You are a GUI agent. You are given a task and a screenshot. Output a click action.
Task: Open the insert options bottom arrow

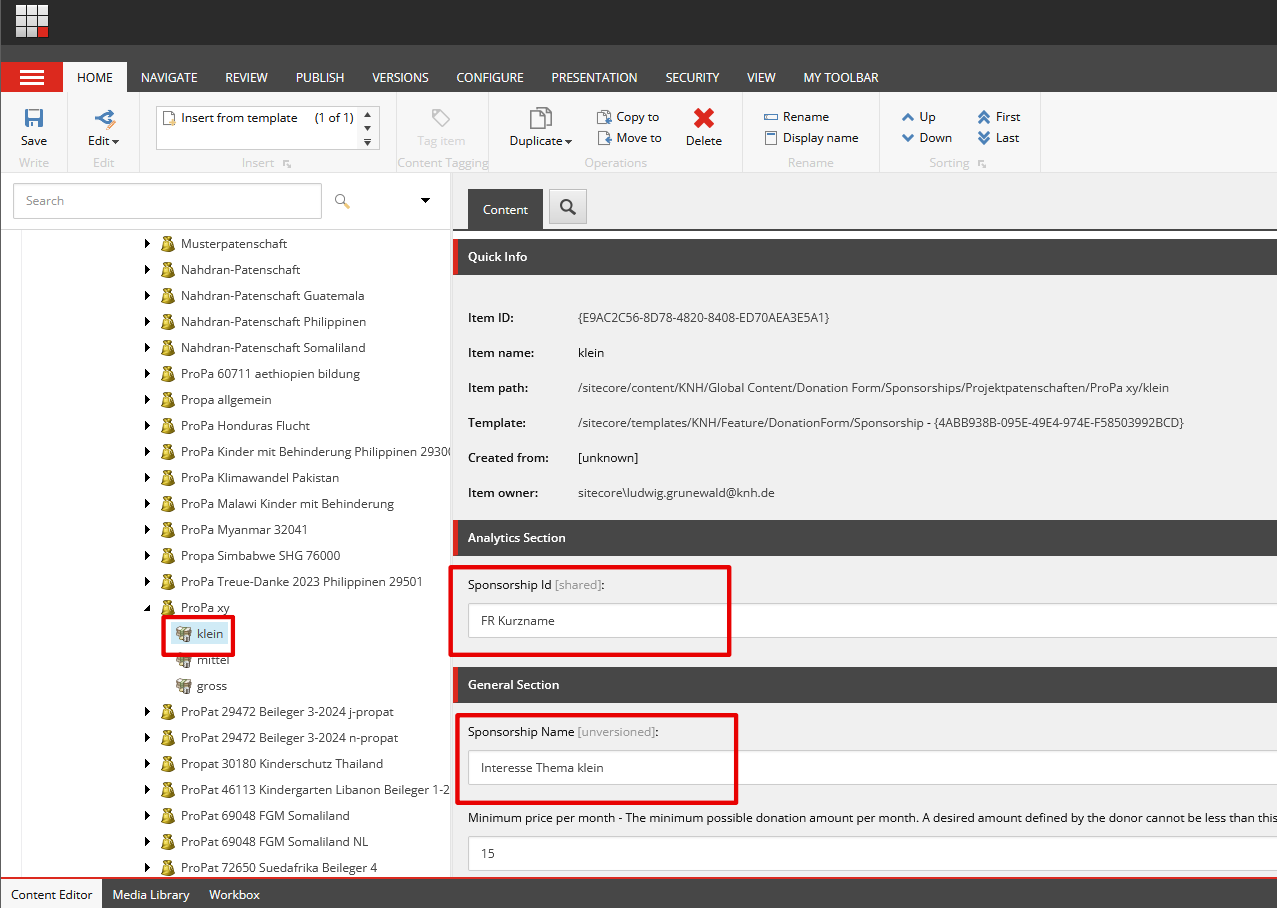pos(368,142)
